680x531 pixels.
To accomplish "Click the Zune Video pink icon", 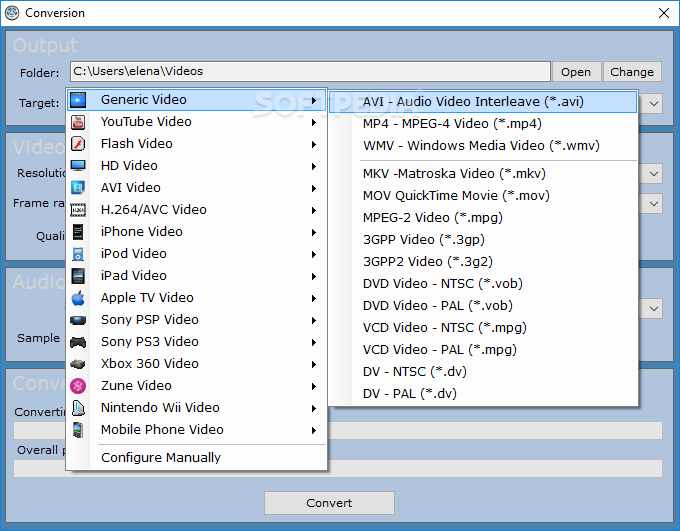I will (x=78, y=386).
